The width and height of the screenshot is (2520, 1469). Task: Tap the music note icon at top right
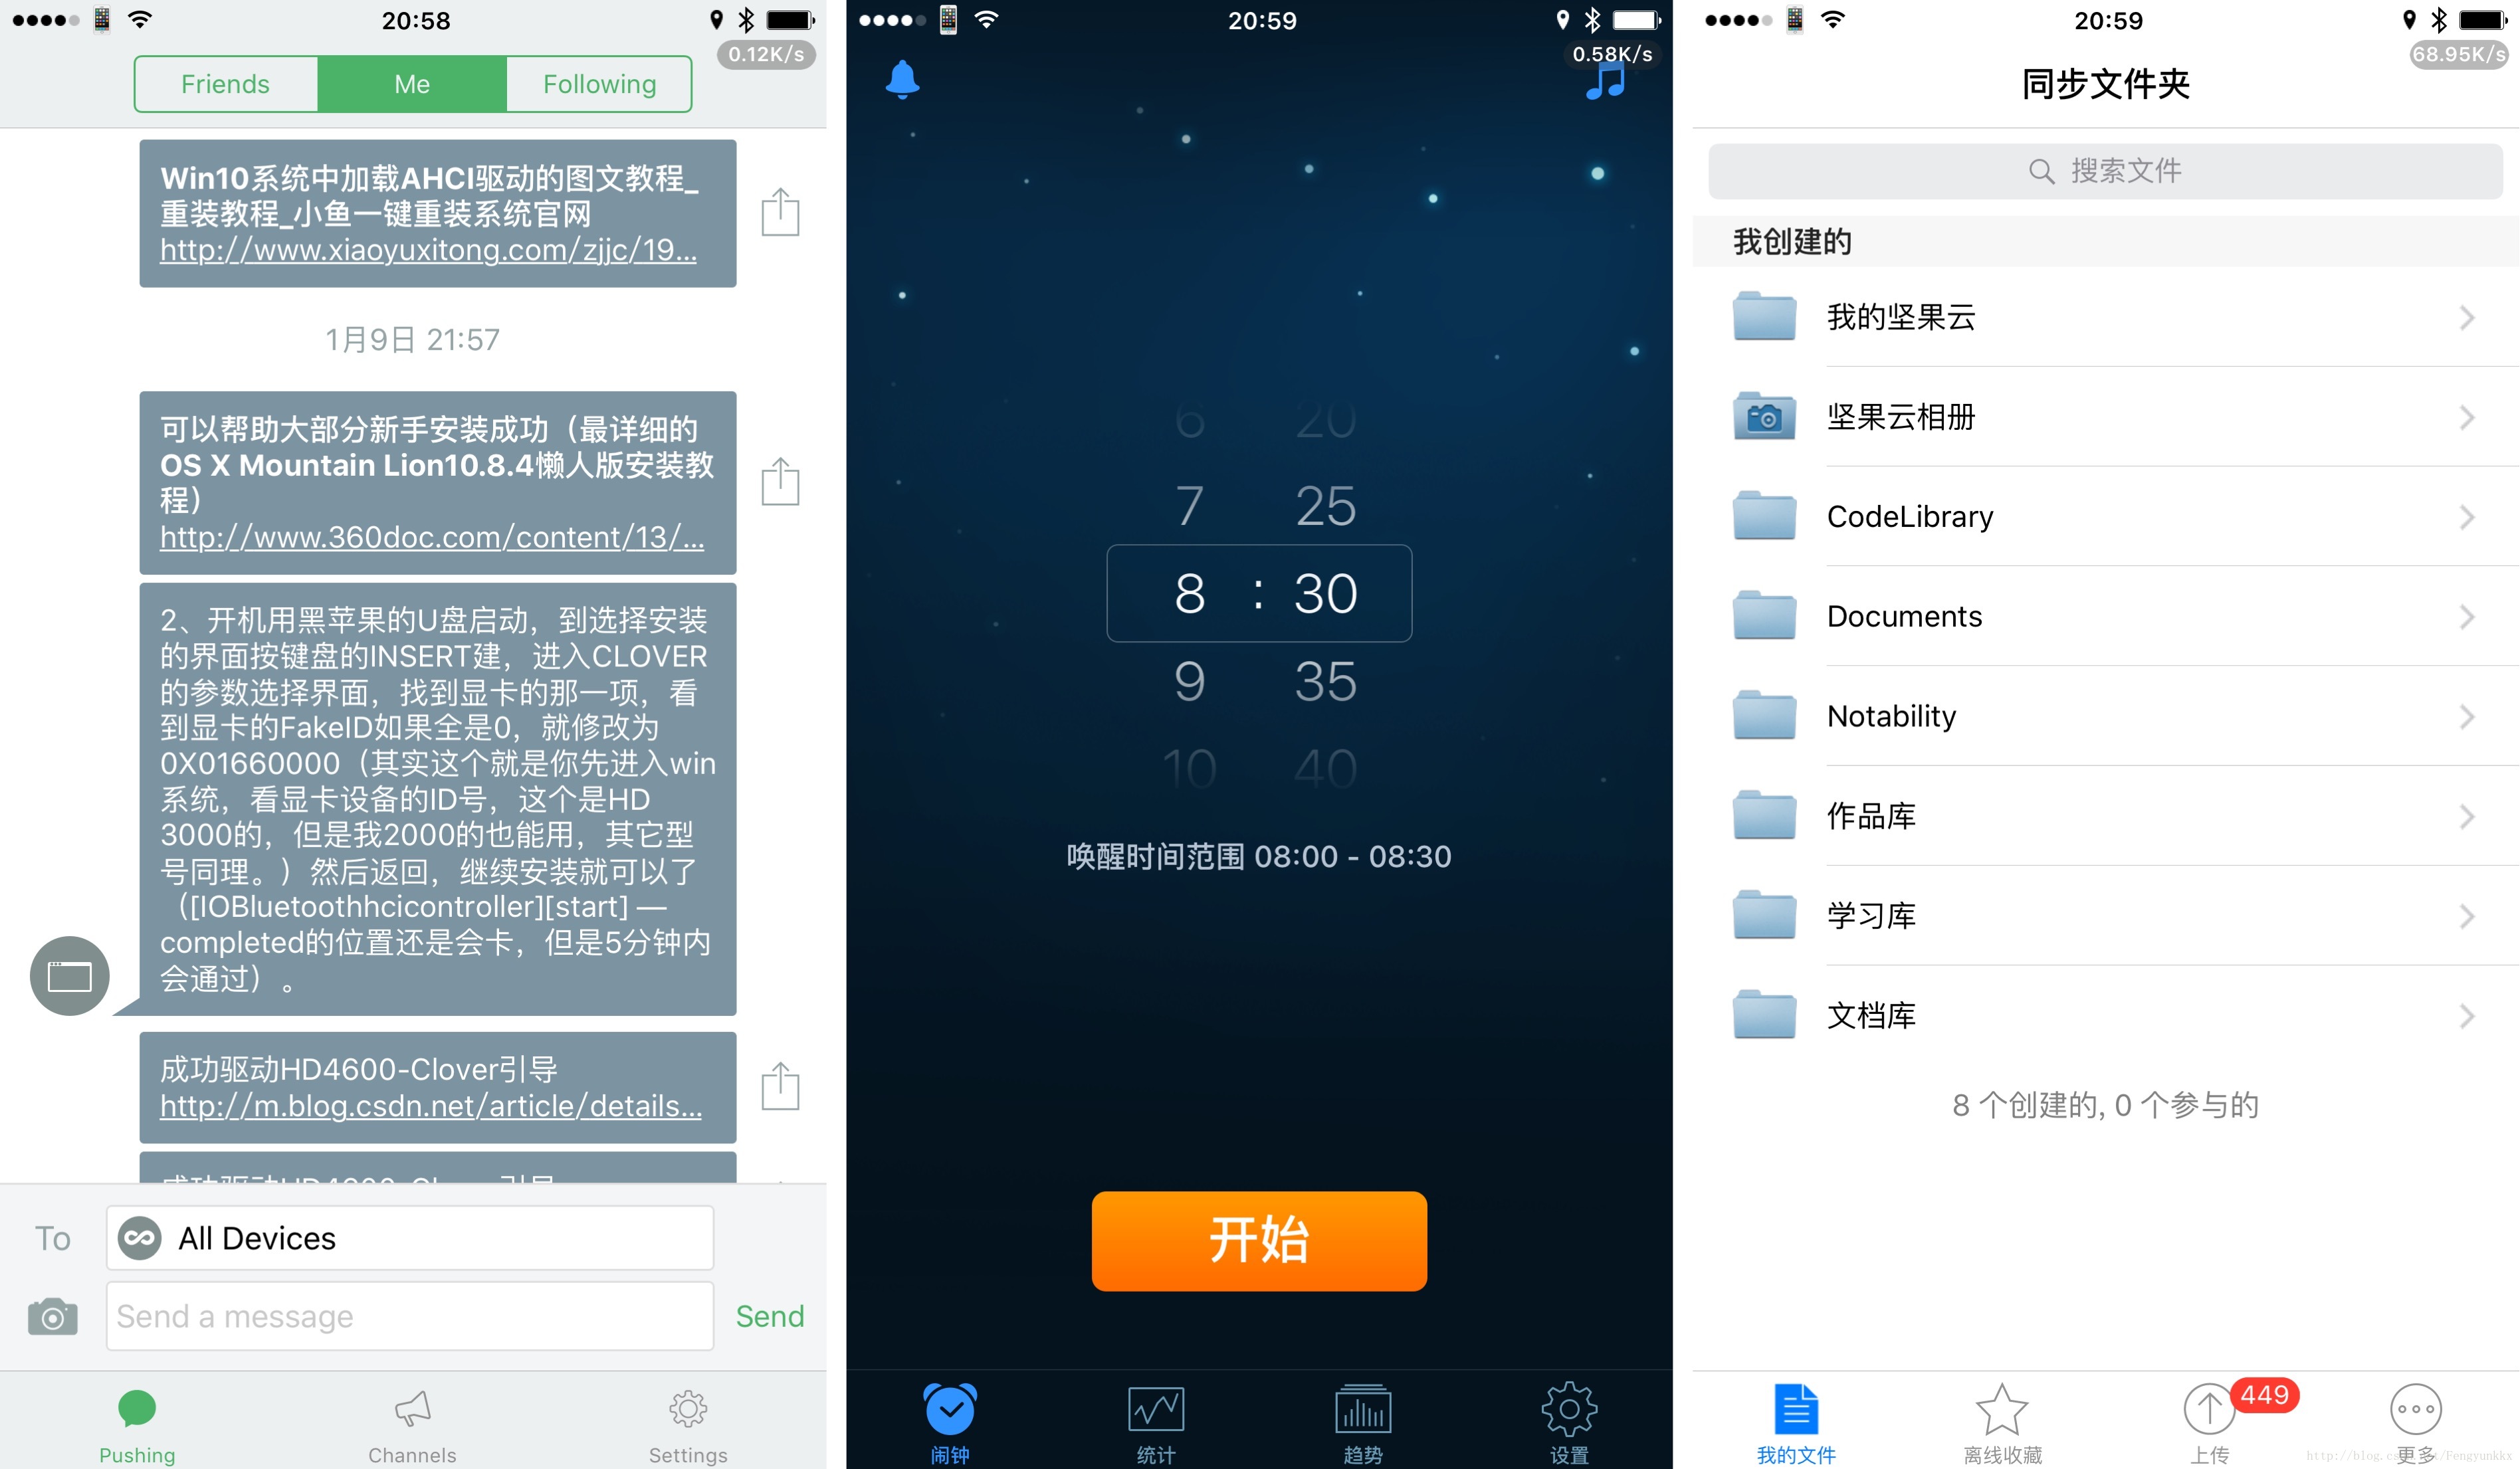pos(1606,82)
